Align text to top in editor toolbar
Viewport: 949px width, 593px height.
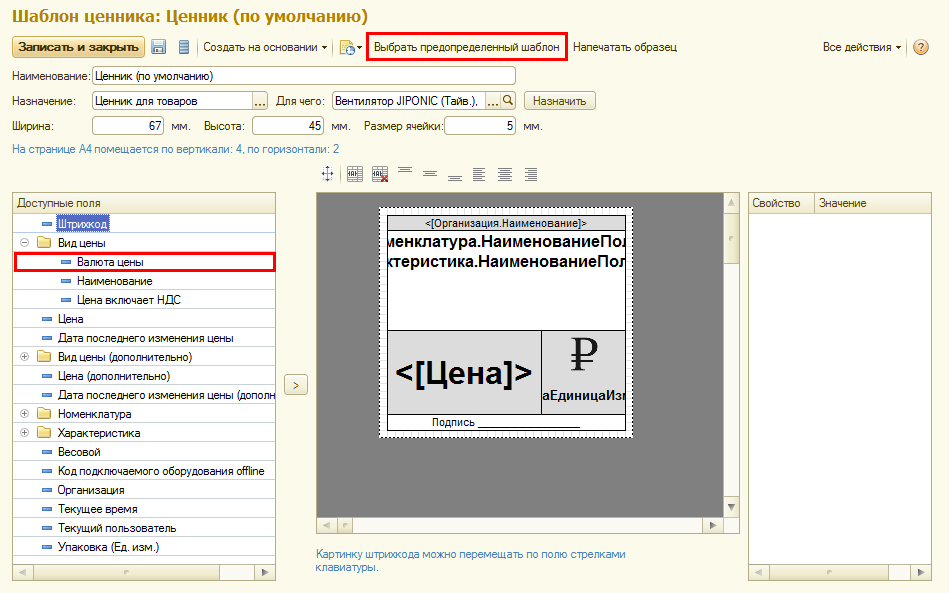click(405, 172)
